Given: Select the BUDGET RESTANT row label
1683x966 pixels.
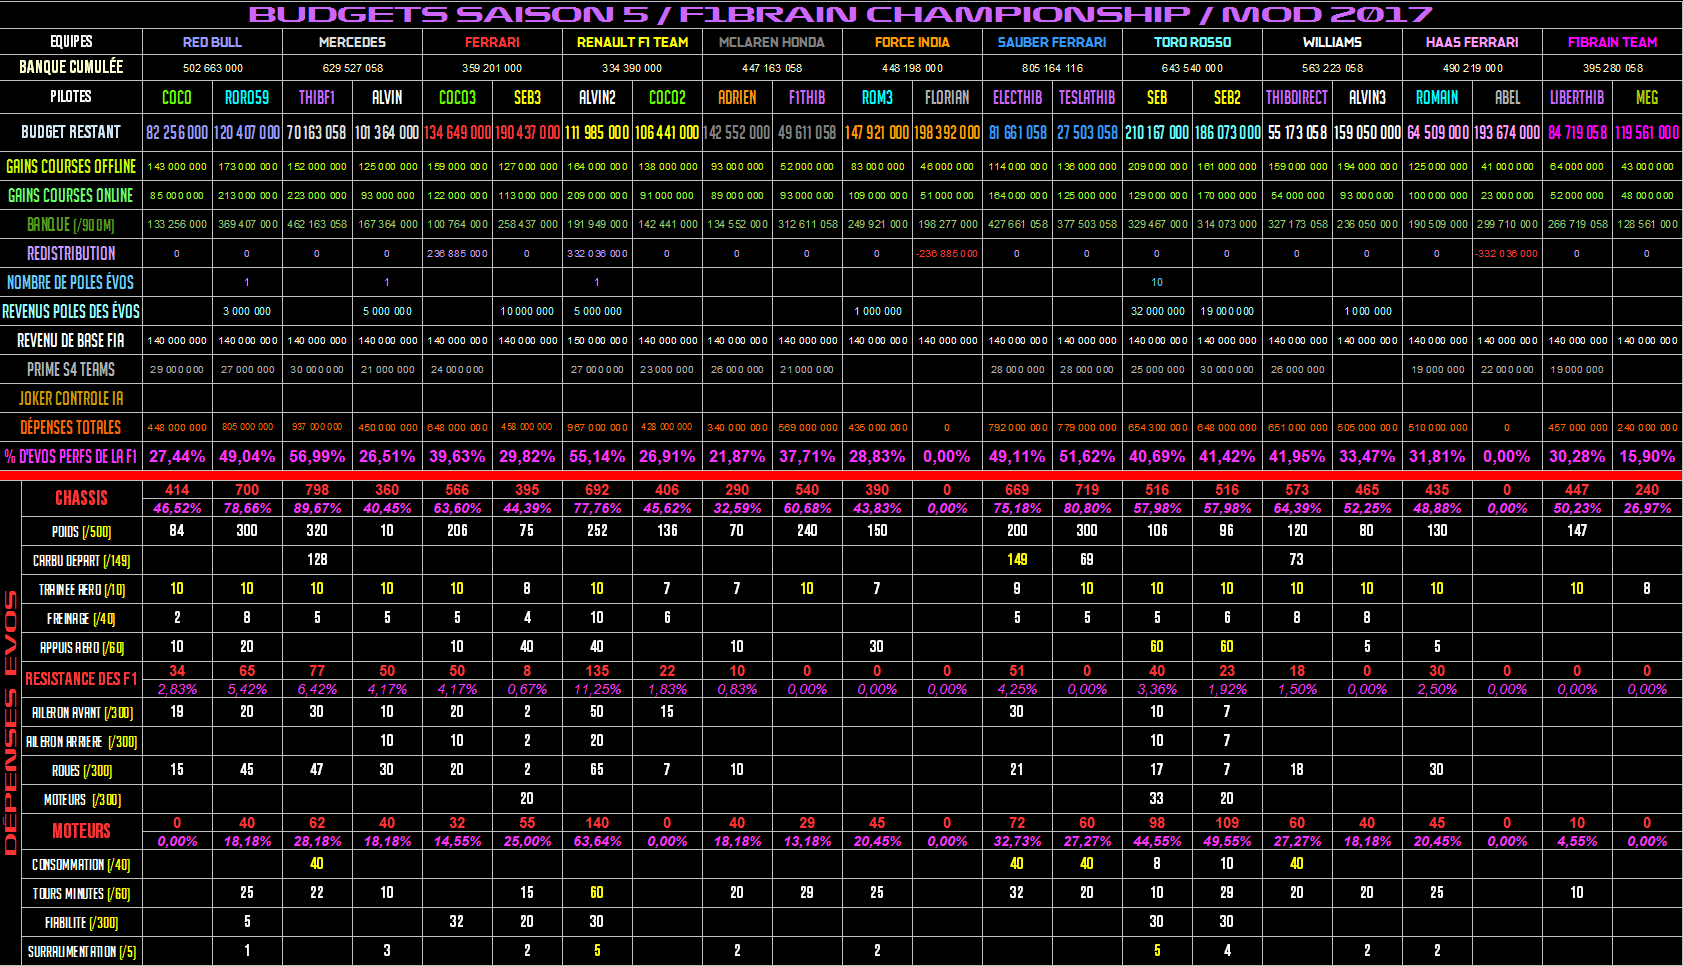Looking at the screenshot, I should [x=71, y=132].
